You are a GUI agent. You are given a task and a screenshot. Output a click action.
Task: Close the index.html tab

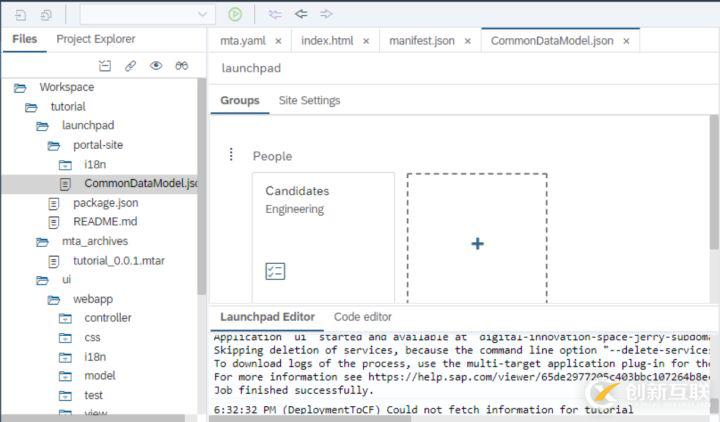366,41
